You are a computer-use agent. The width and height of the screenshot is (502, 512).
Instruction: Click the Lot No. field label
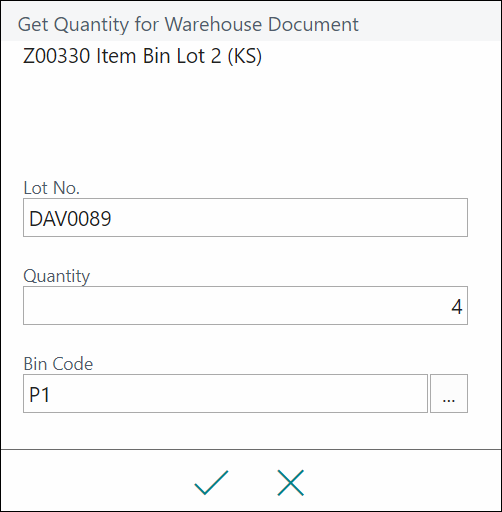click(51, 188)
